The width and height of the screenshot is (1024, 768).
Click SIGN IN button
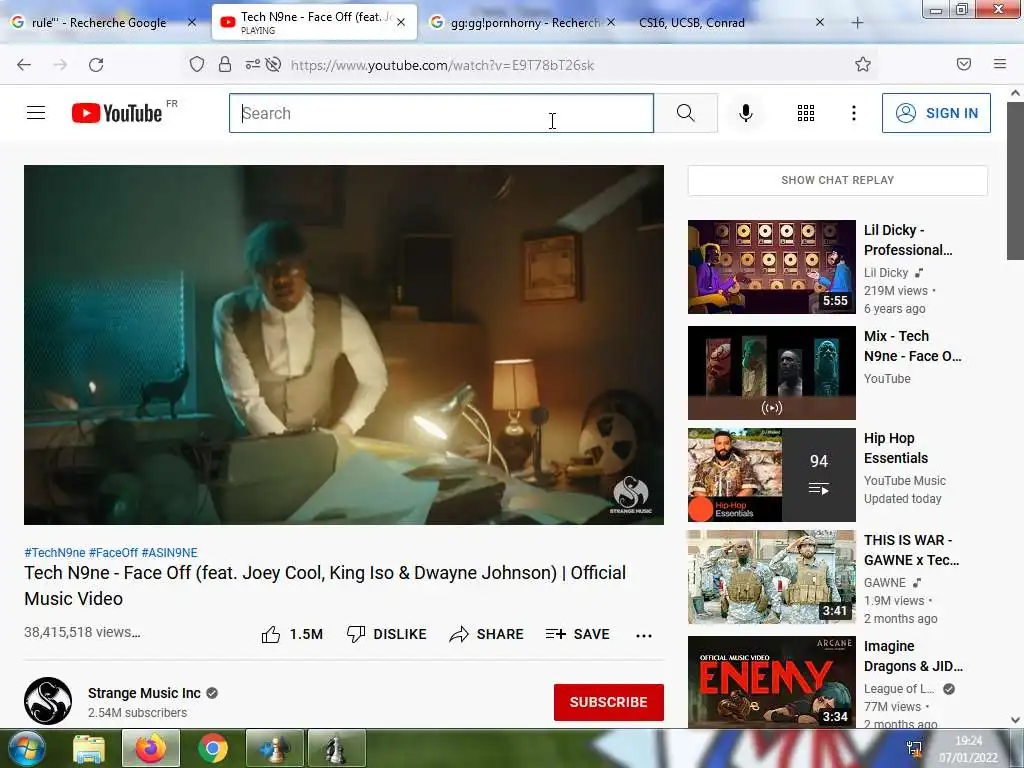click(x=936, y=113)
